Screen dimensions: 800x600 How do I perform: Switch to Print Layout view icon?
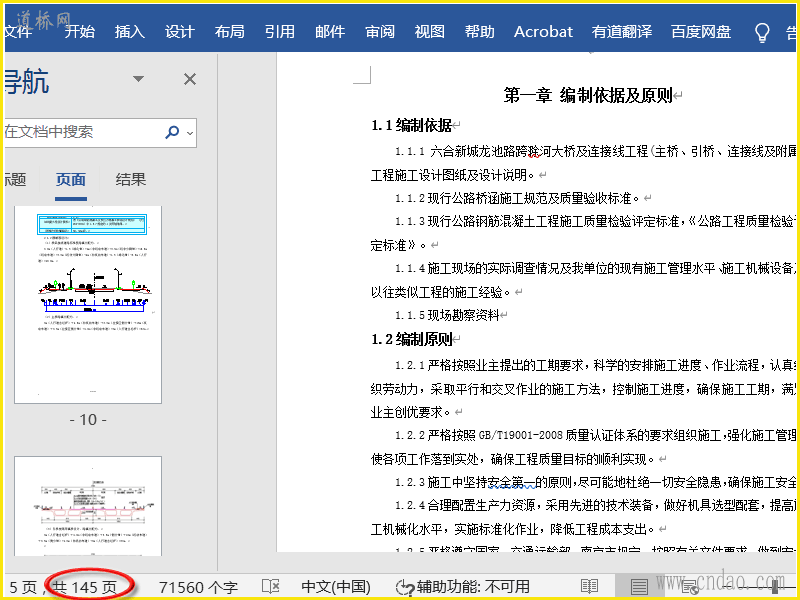click(x=639, y=587)
